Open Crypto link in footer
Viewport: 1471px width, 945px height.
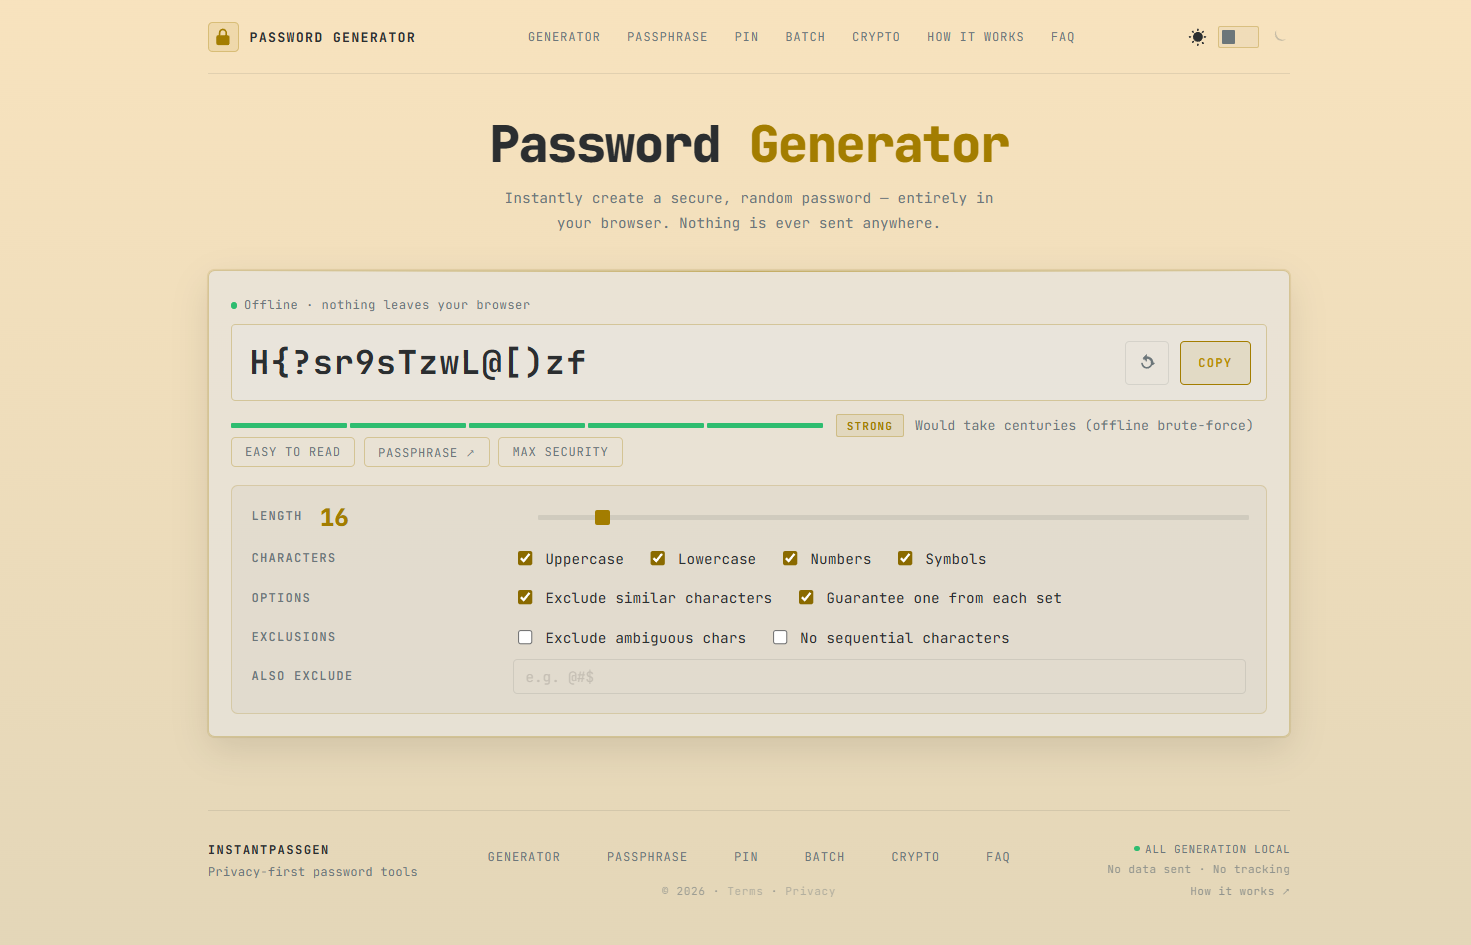coord(915,857)
